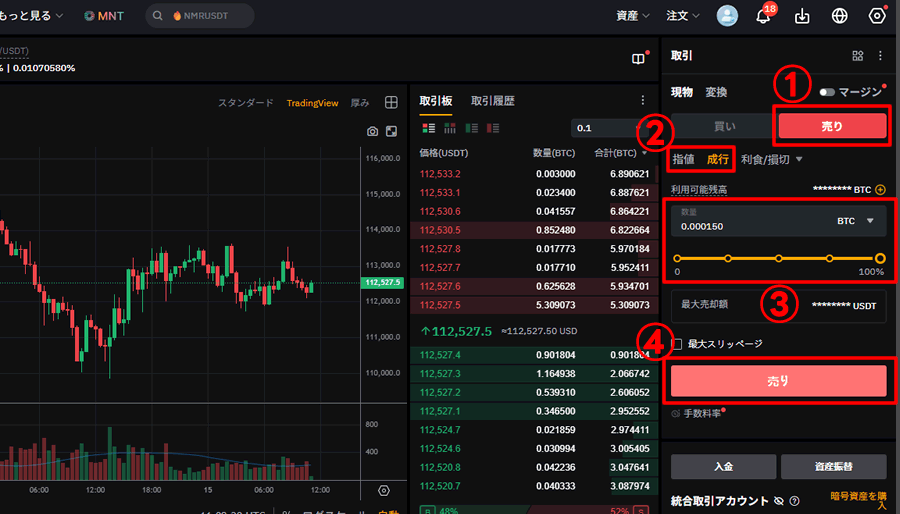Open the book guide icon
This screenshot has width=900, height=514.
click(x=638, y=59)
